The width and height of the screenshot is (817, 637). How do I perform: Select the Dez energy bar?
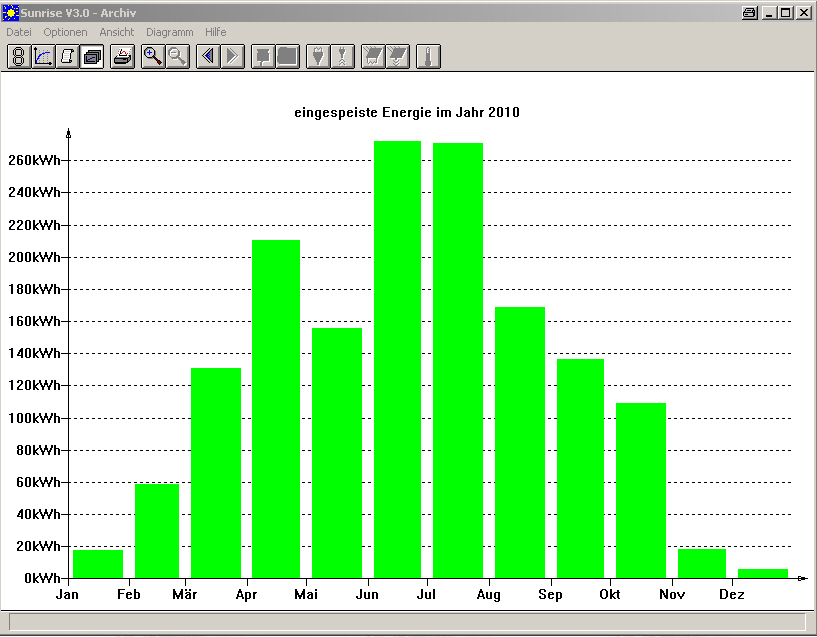[763, 573]
